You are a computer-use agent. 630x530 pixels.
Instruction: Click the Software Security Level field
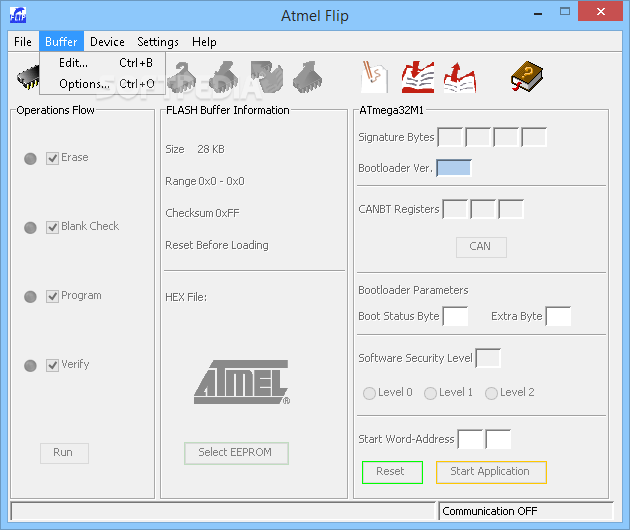click(x=488, y=358)
